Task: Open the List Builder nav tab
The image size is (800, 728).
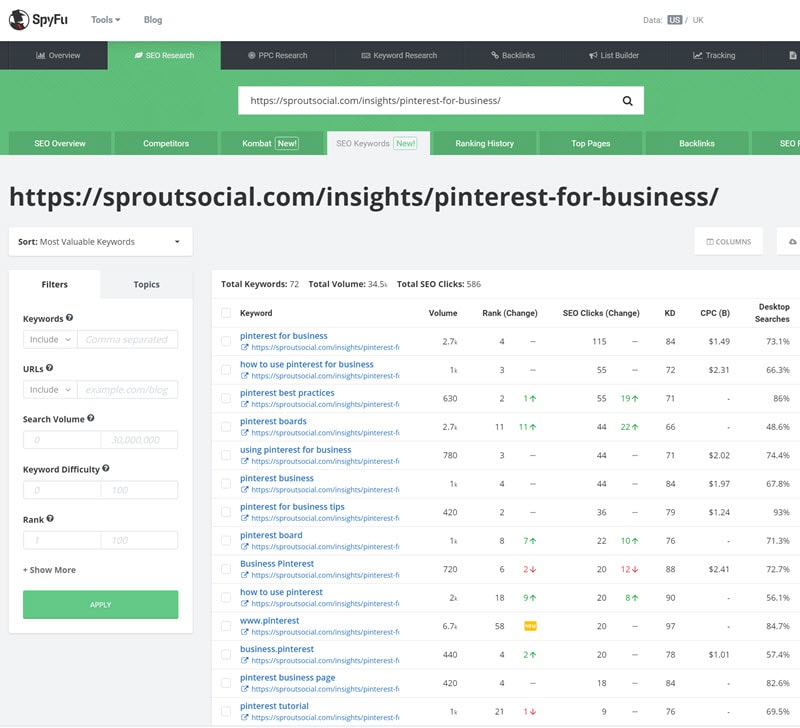Action: click(614, 56)
